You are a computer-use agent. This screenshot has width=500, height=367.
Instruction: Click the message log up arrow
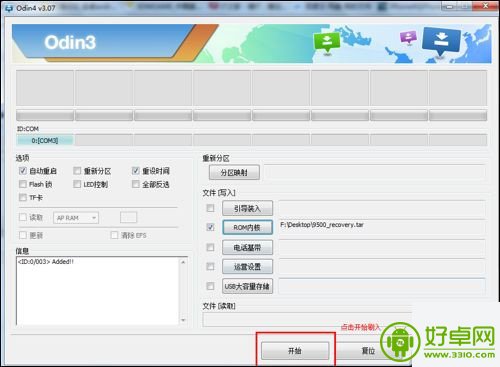[x=183, y=262]
